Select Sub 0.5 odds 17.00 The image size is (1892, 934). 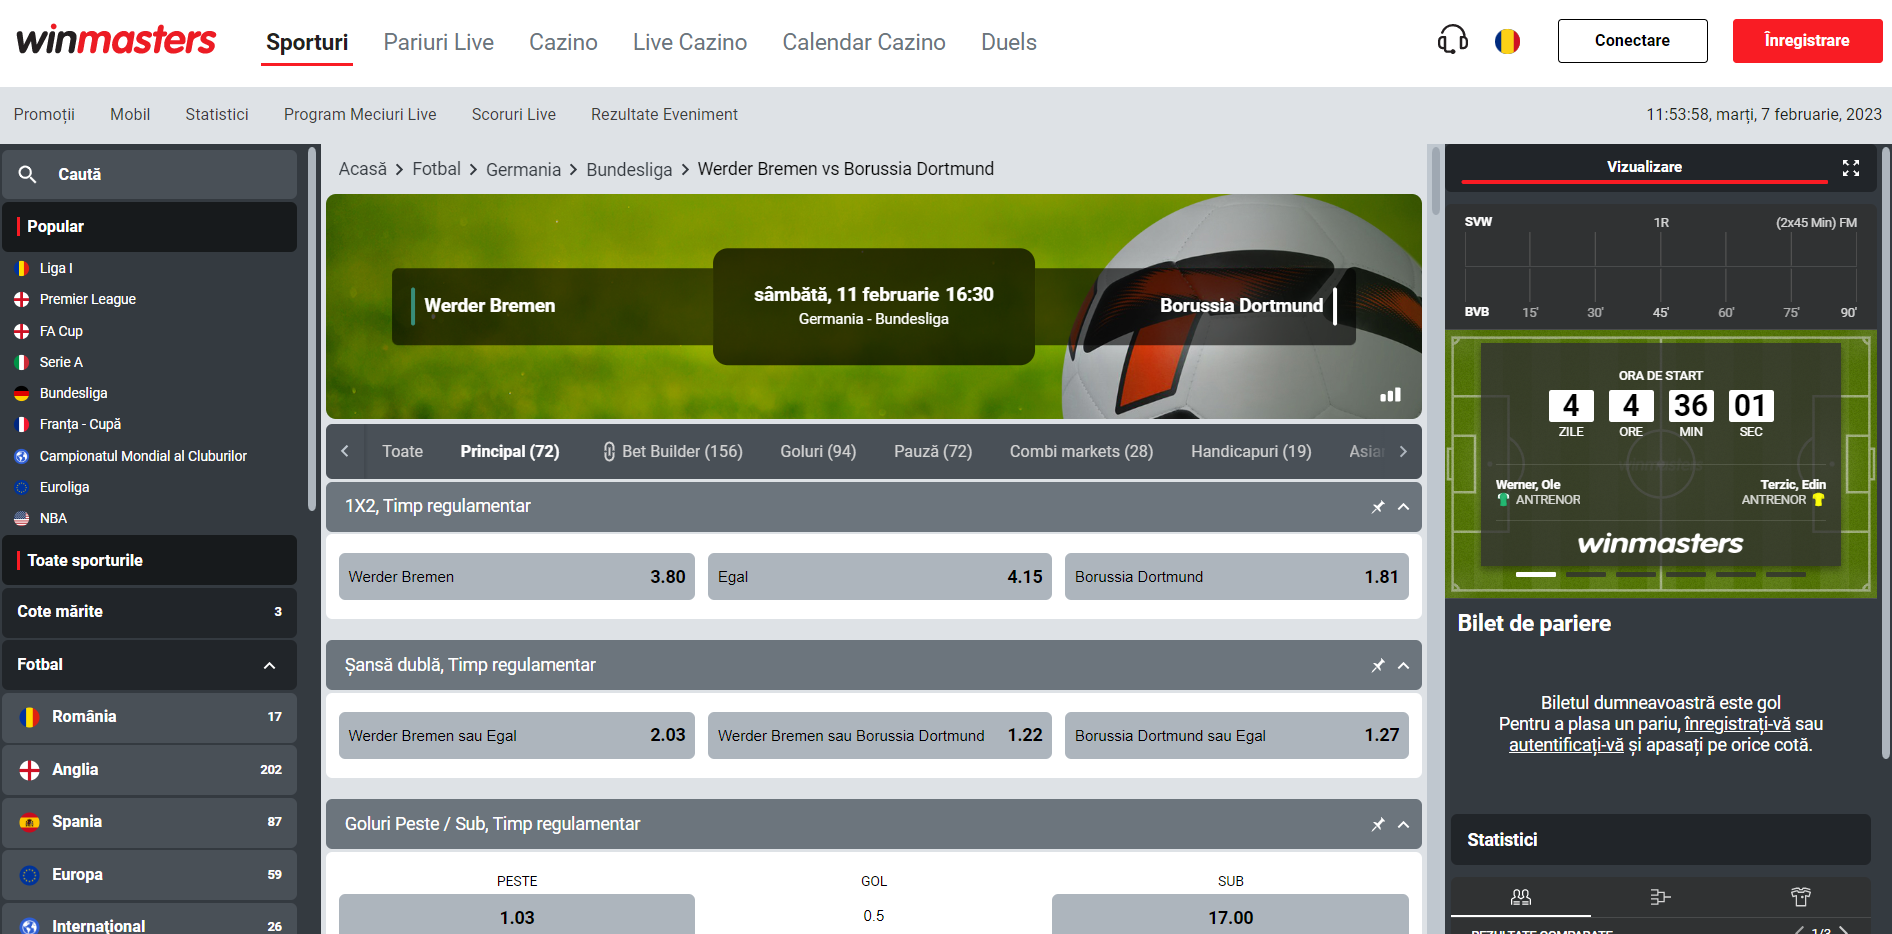1230,916
